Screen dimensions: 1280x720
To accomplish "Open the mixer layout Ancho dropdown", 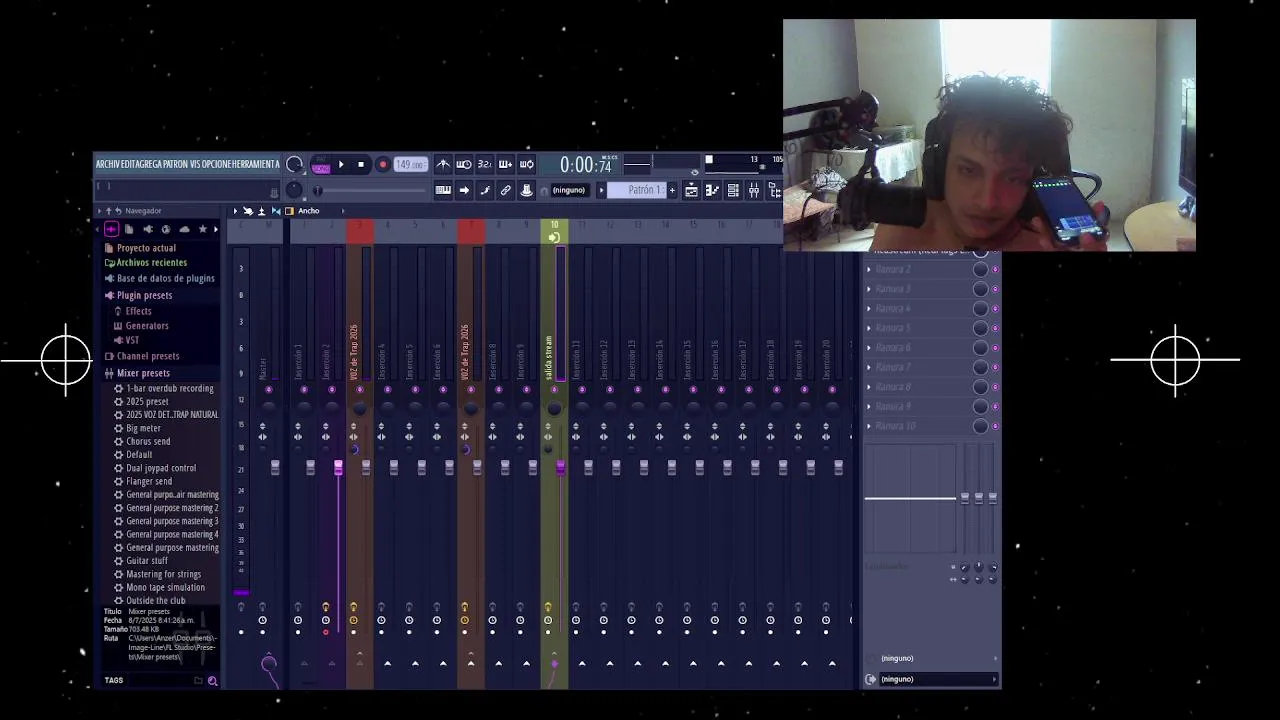I will click(x=308, y=211).
